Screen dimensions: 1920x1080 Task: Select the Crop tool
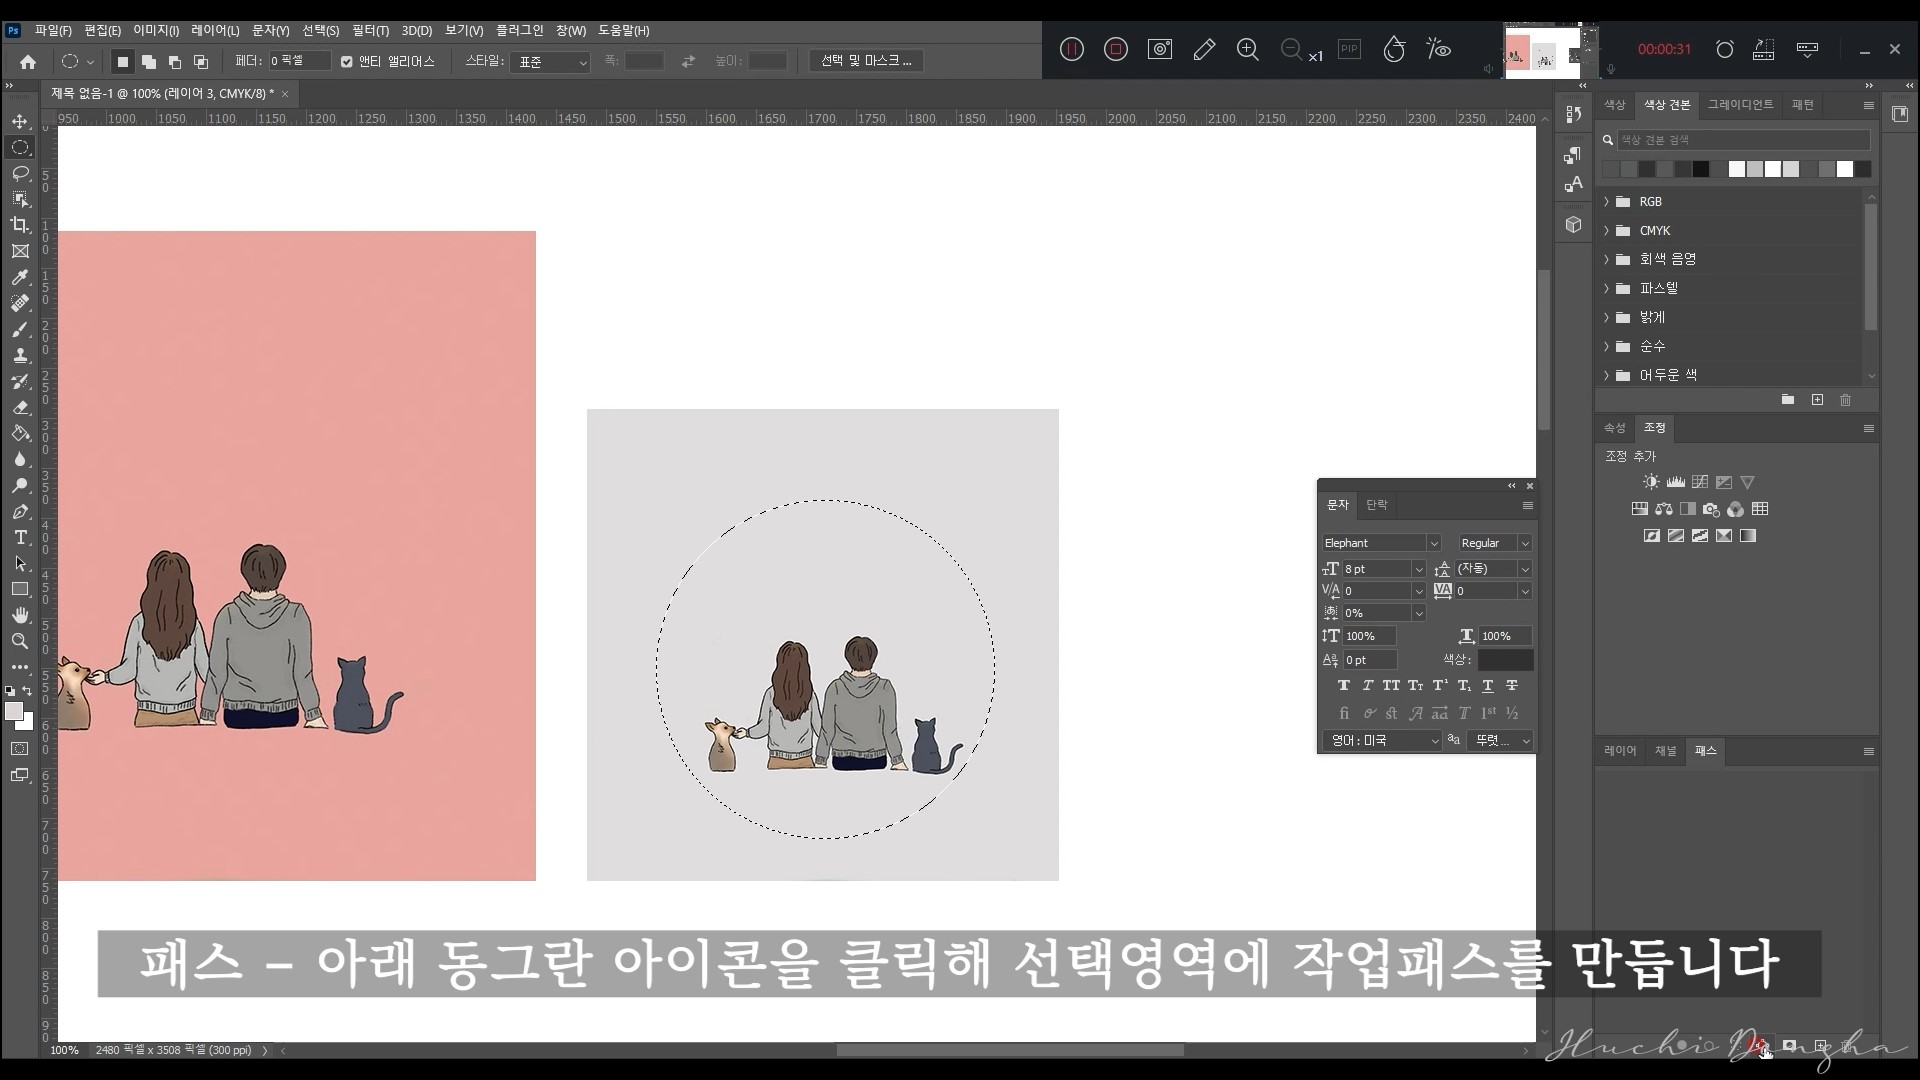[20, 225]
